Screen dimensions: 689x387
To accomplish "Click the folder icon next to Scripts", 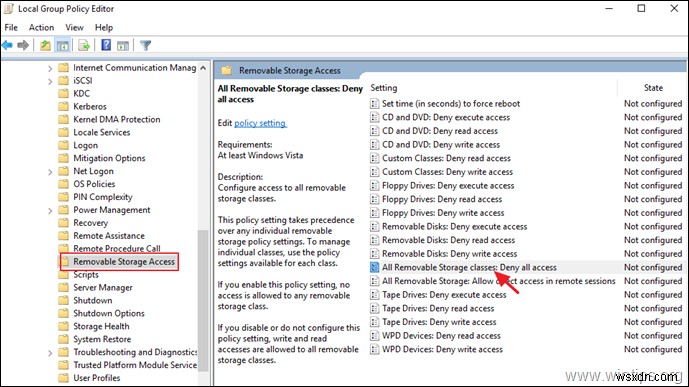I will coord(65,275).
